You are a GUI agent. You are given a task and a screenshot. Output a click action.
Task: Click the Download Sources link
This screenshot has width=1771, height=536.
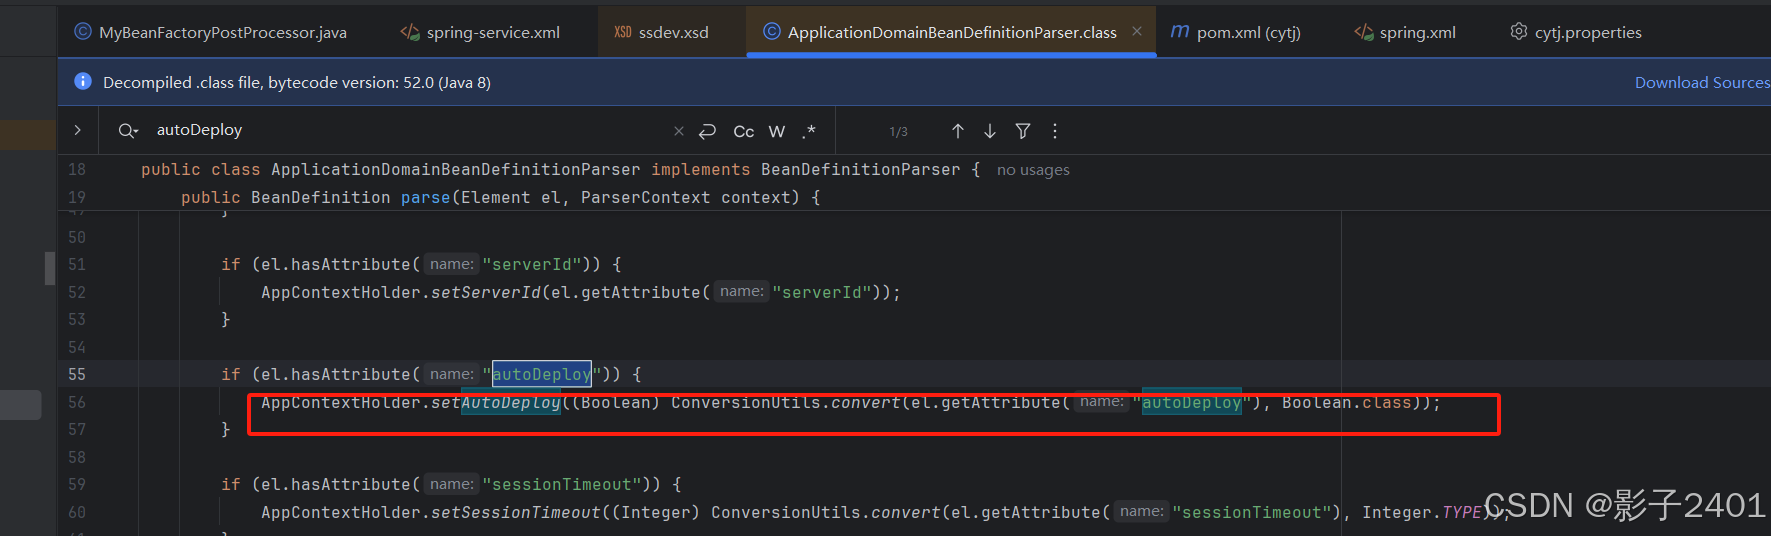point(1701,83)
